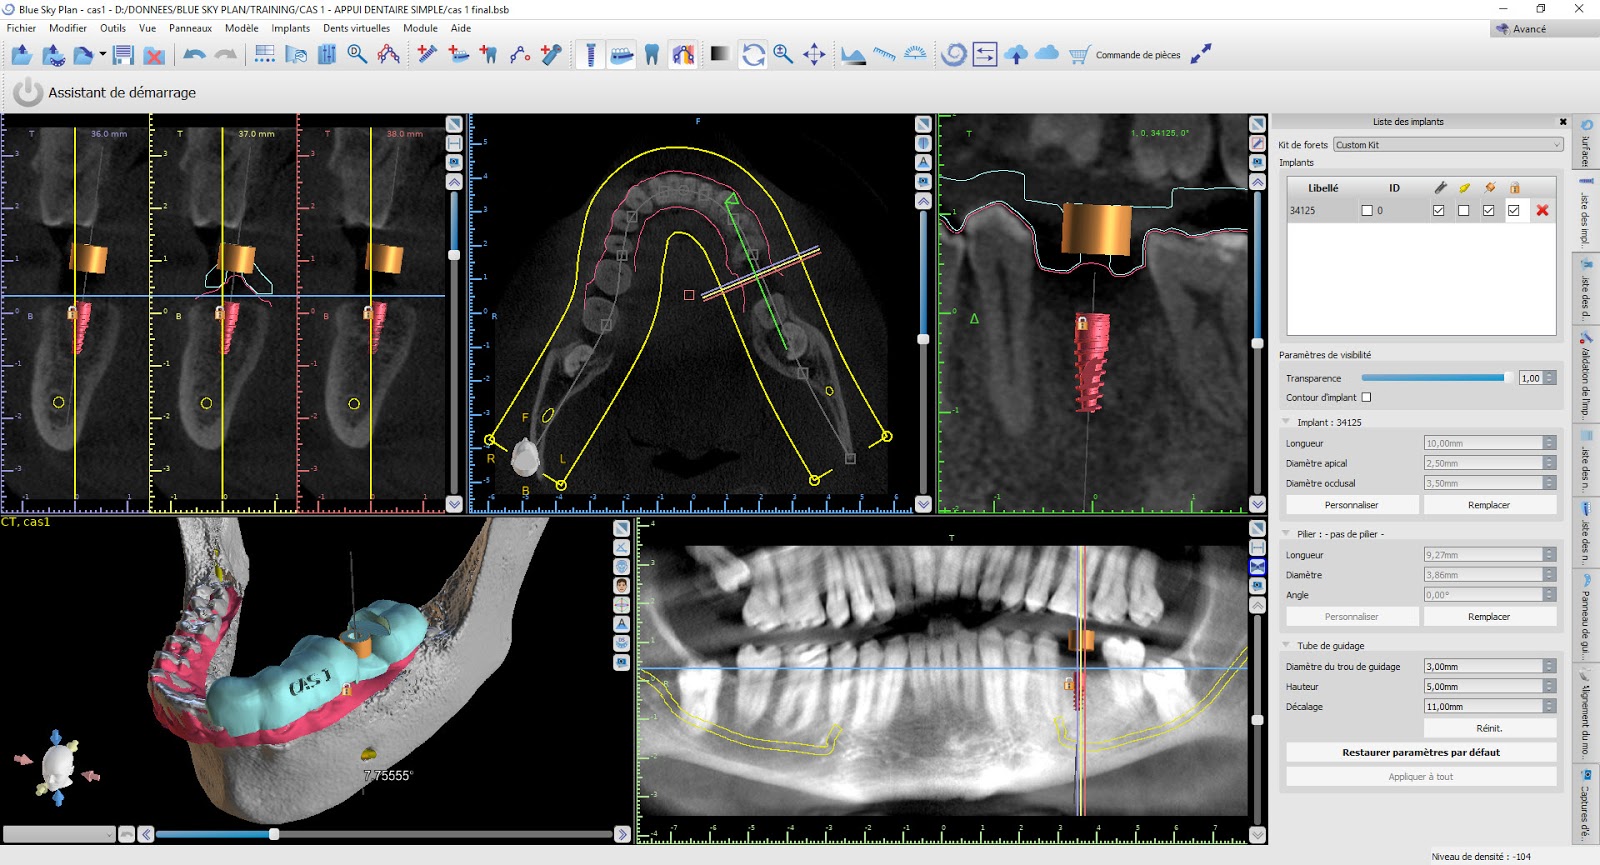Toggle the lock checkbox for implant 34125

[1514, 210]
